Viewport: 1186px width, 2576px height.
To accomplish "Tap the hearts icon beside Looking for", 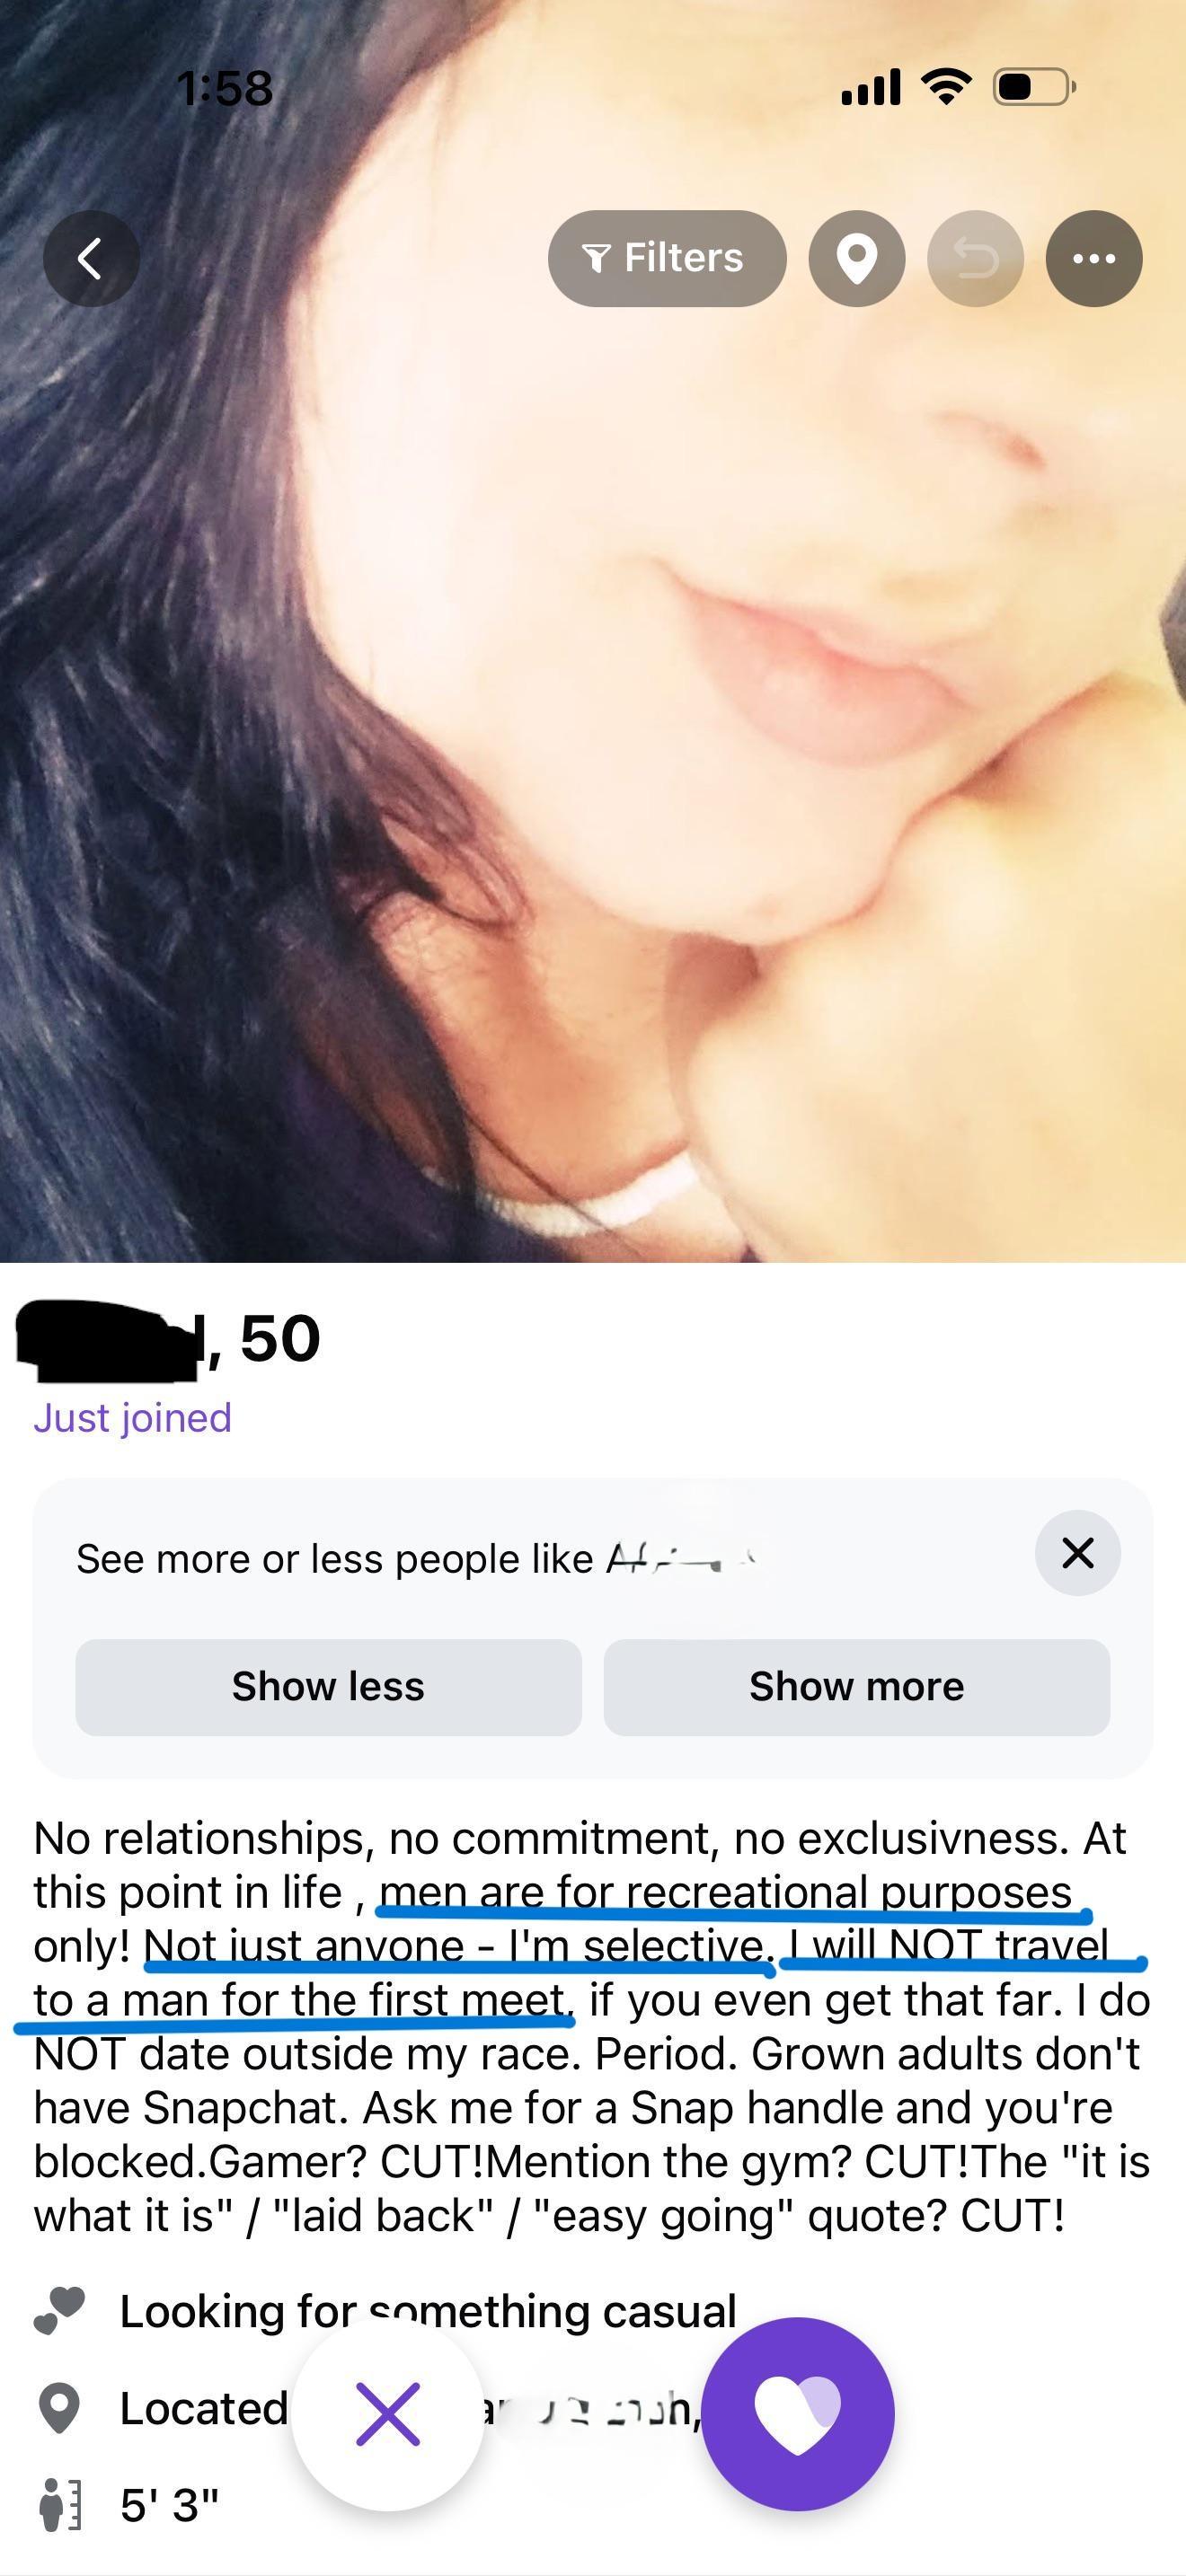I will click(x=59, y=2311).
